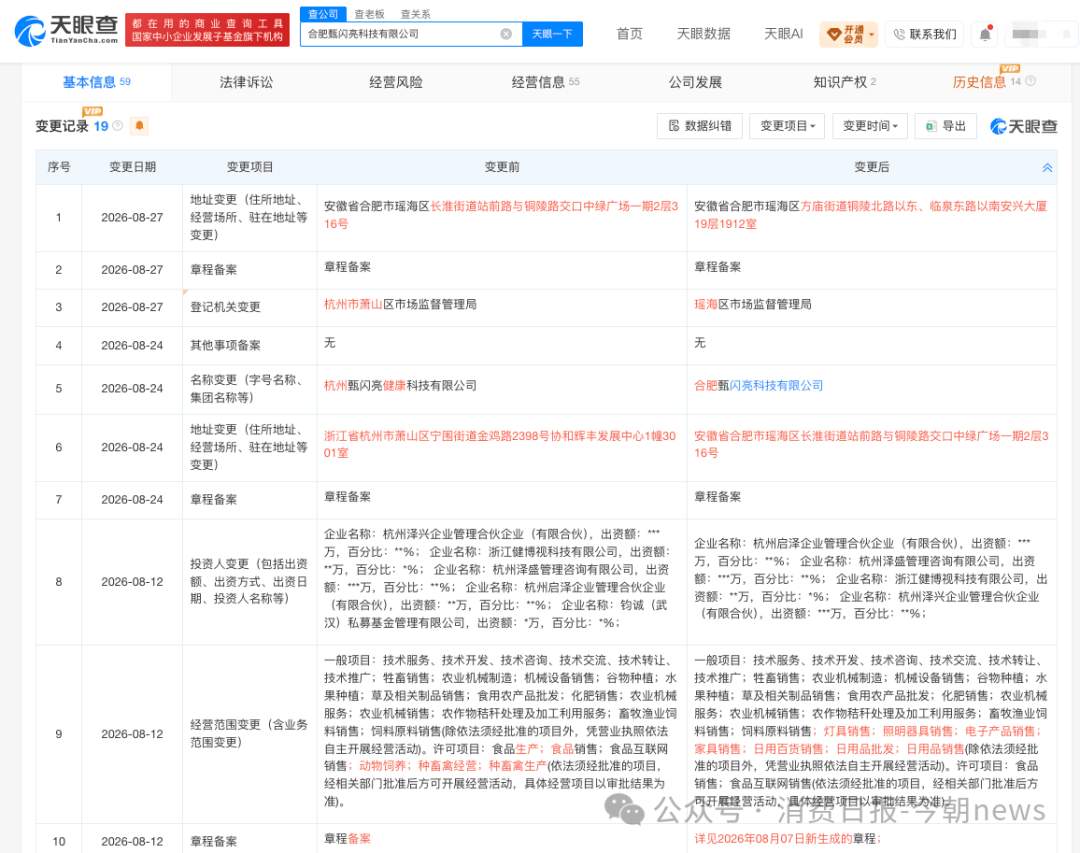Click the 导出 export button
Image resolution: width=1080 pixels, height=853 pixels.
coord(946,126)
